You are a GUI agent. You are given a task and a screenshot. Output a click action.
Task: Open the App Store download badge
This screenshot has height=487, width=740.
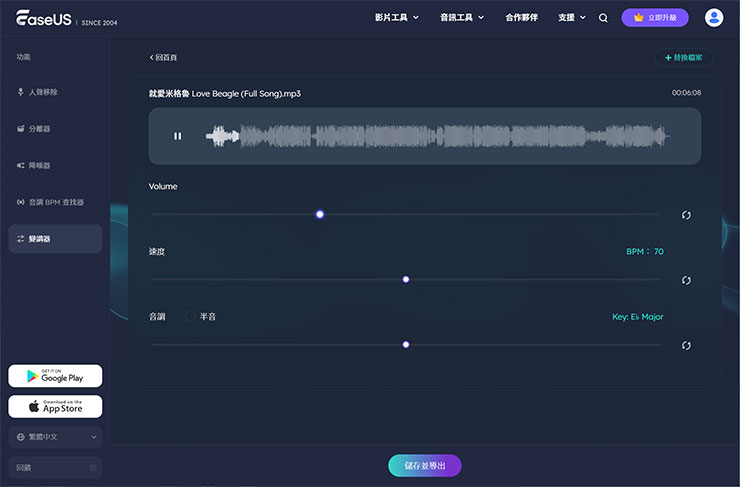(x=55, y=406)
